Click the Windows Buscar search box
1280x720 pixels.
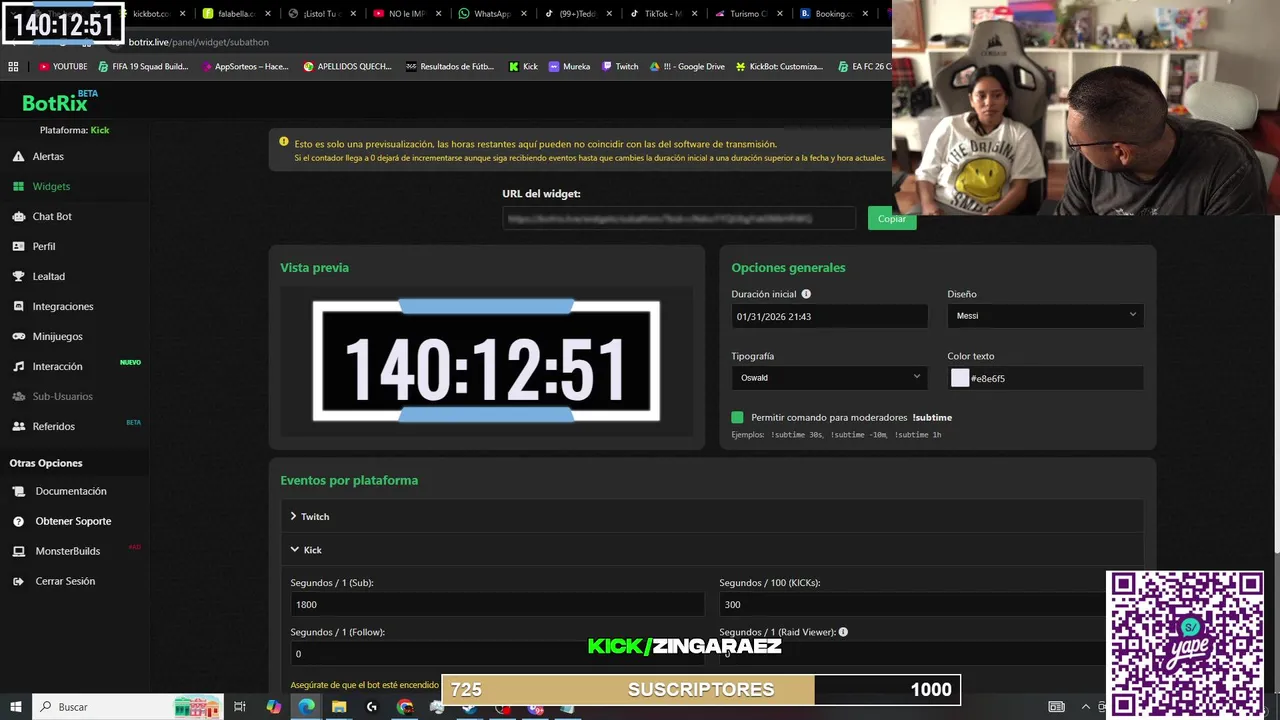pos(130,707)
